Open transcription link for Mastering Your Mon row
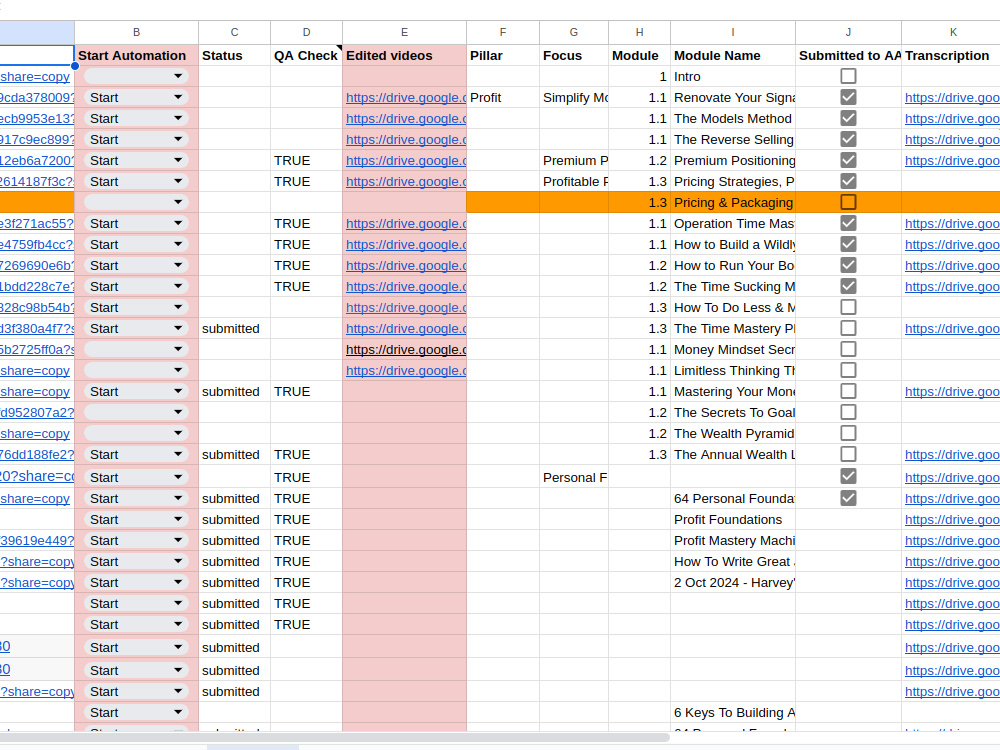 [x=952, y=392]
